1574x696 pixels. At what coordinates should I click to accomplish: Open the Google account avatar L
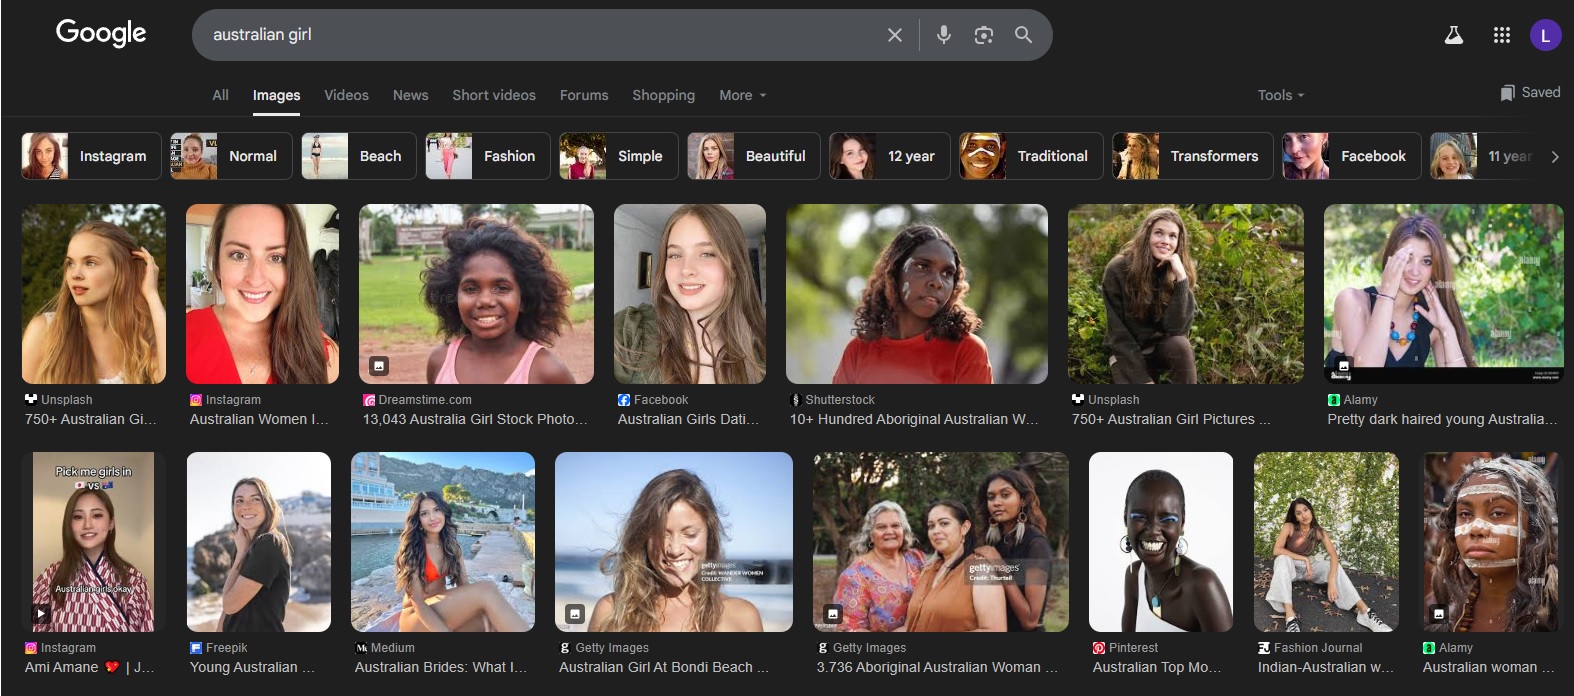pyautogui.click(x=1545, y=35)
